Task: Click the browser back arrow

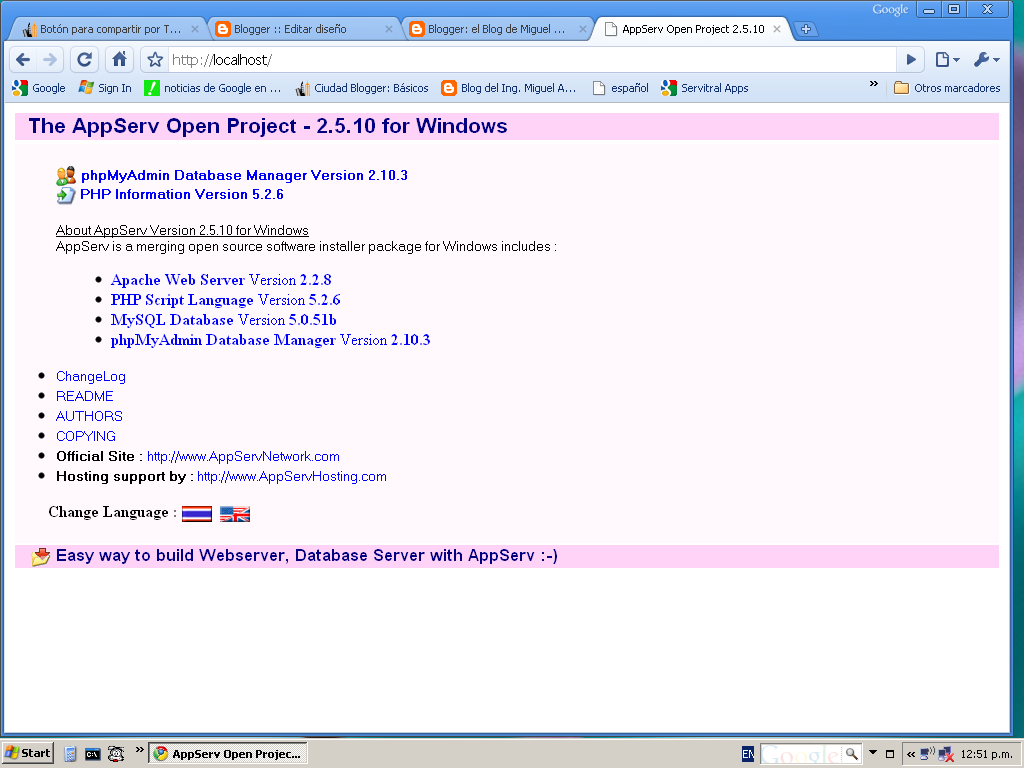Action: (24, 60)
